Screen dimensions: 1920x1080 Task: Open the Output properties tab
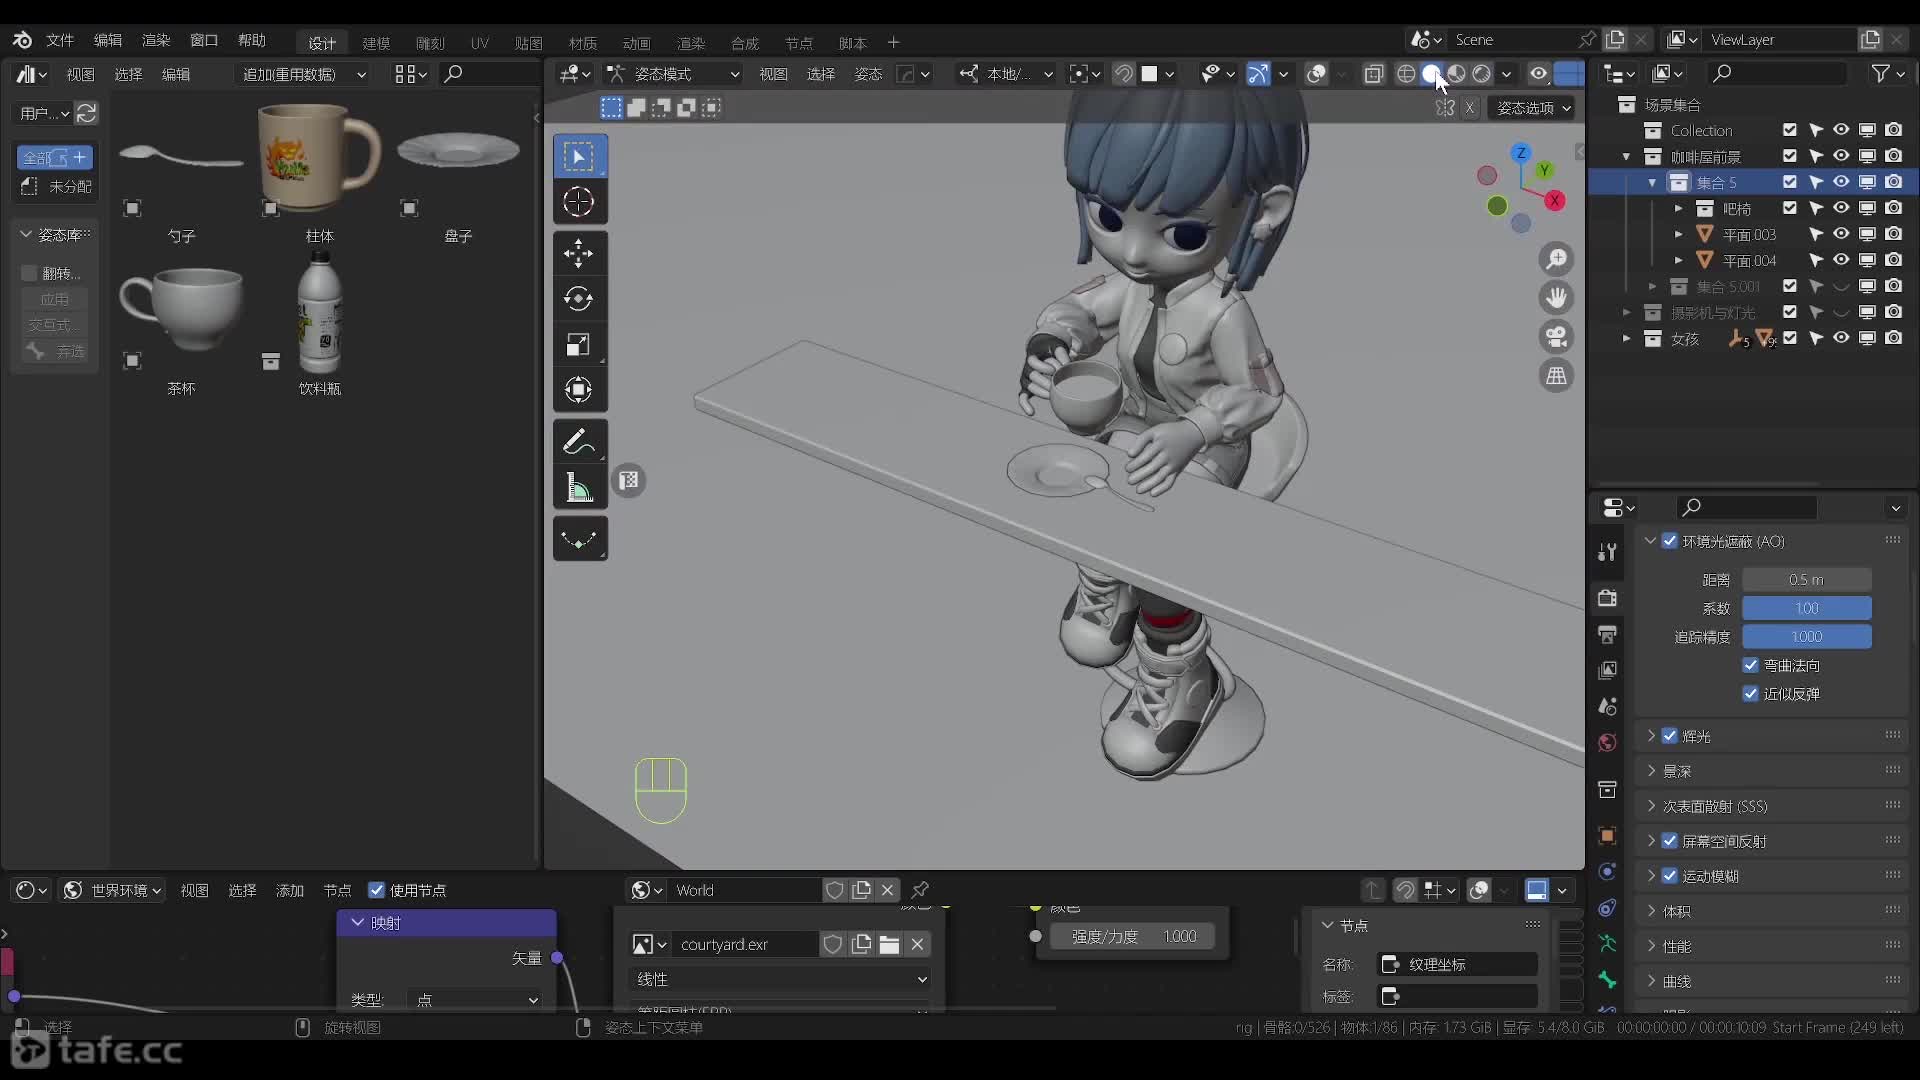(x=1607, y=634)
